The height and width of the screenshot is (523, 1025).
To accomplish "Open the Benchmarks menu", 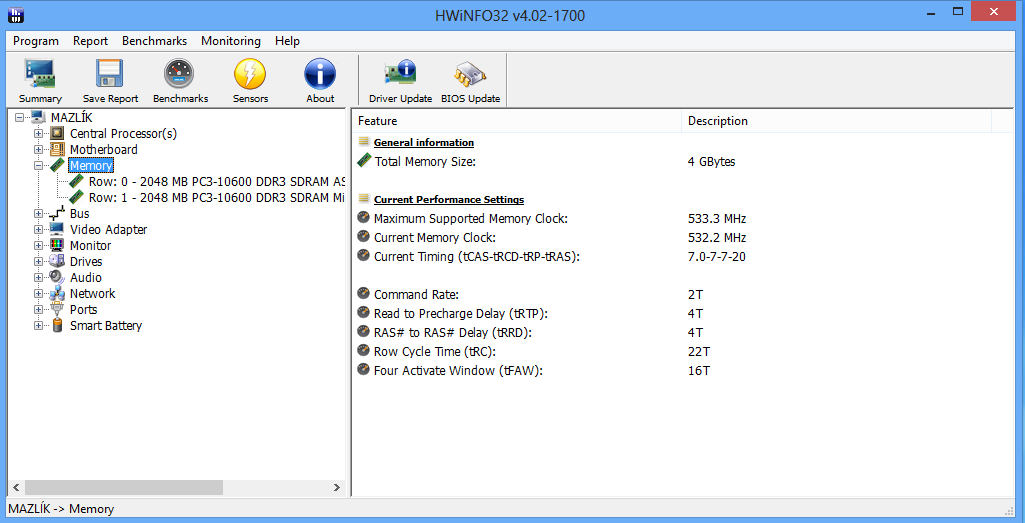I will pos(154,41).
